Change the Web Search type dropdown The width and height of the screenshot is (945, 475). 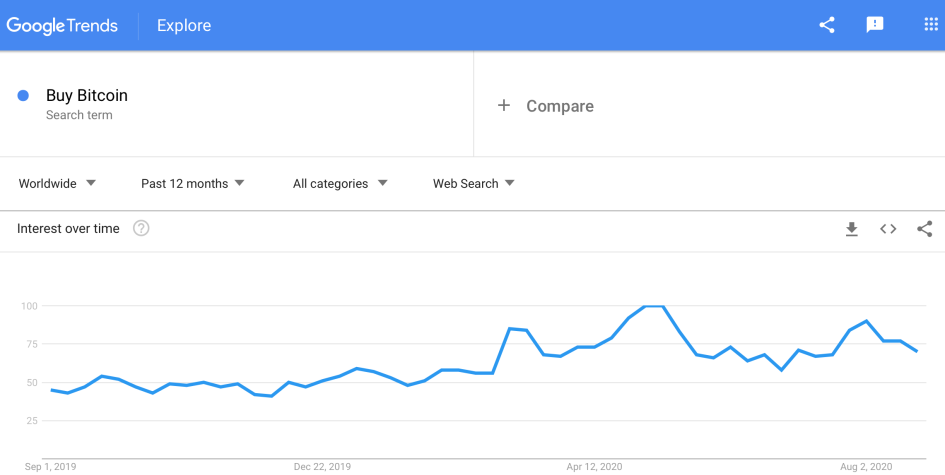474,184
